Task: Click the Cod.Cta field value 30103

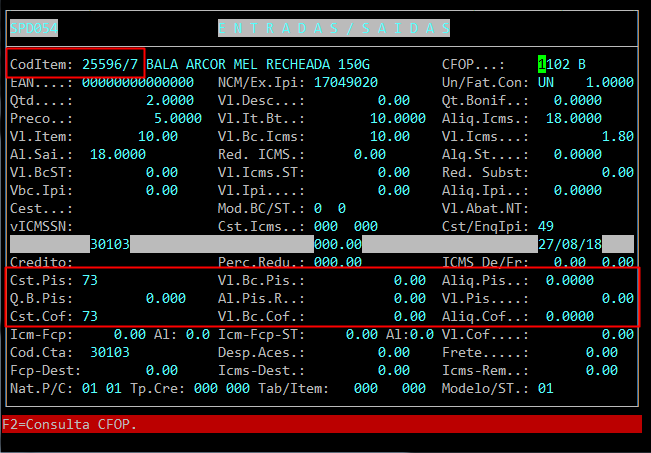Action: click(109, 352)
